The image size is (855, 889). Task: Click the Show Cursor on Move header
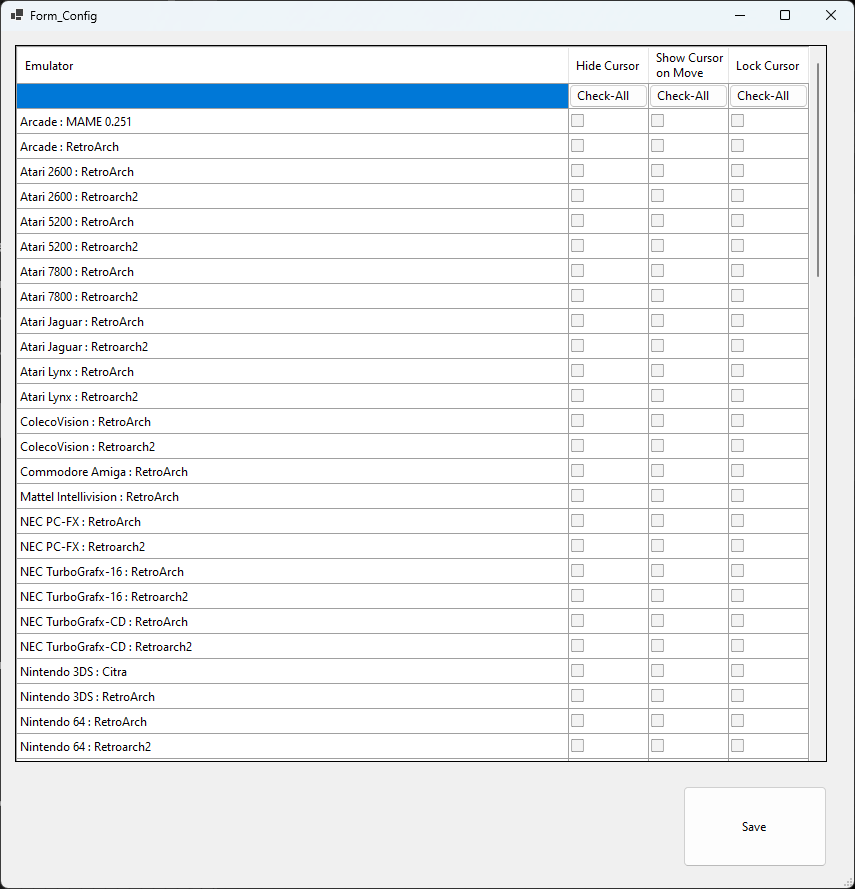pos(688,66)
